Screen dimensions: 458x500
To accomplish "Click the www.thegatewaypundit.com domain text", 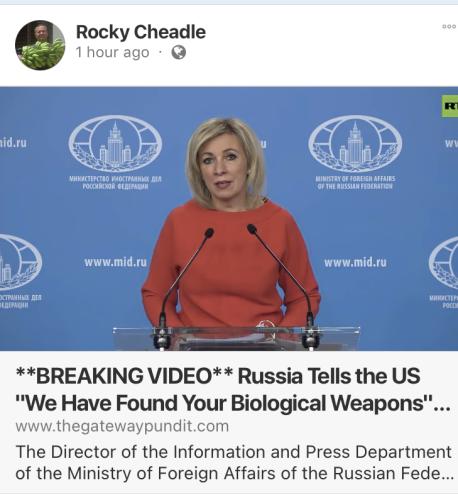I will 122,426.
